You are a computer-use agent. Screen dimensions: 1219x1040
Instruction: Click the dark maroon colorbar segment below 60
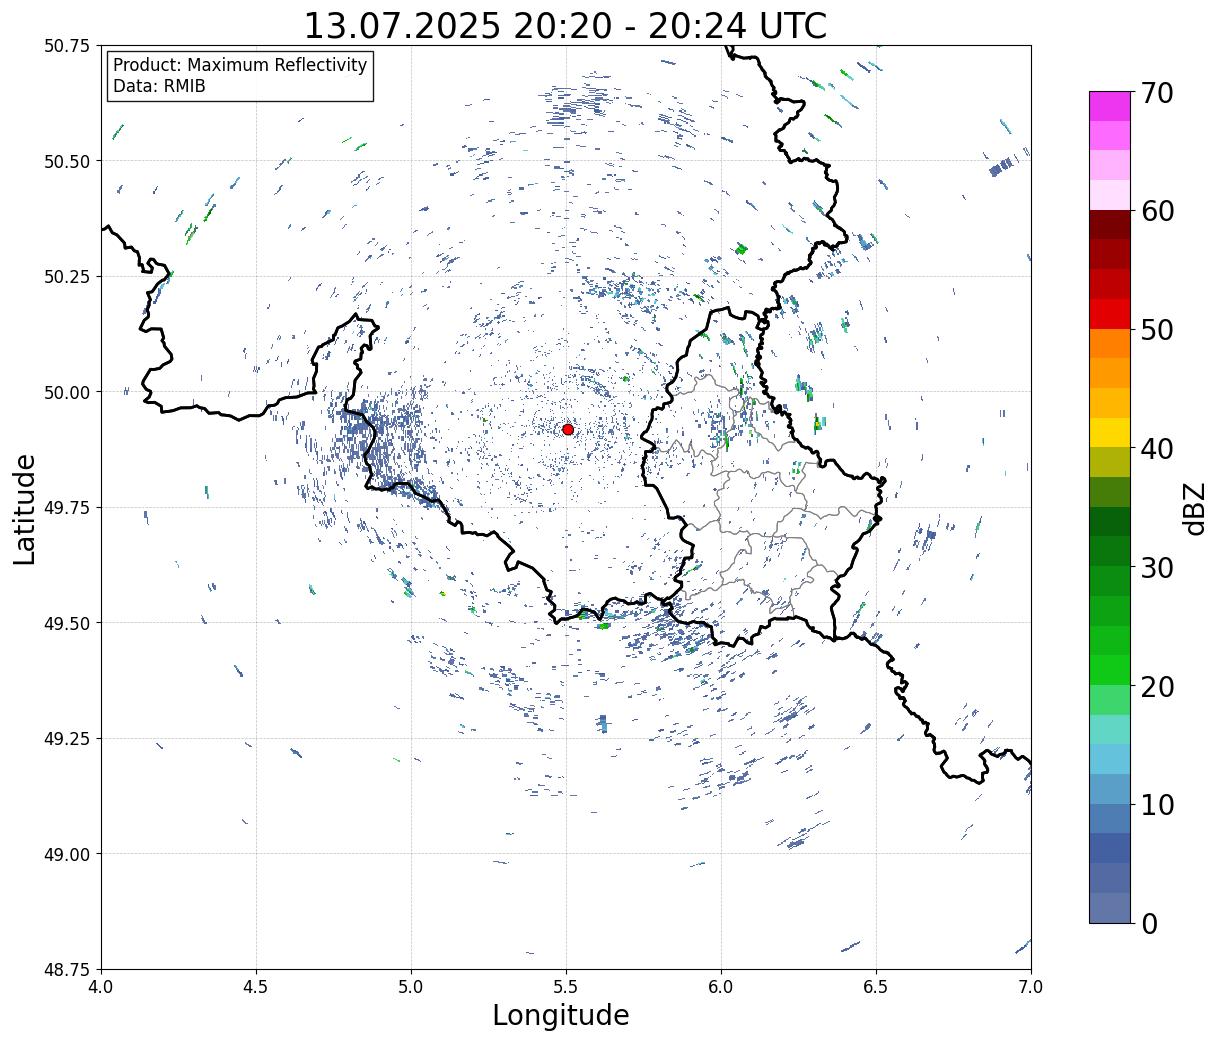pos(1110,225)
